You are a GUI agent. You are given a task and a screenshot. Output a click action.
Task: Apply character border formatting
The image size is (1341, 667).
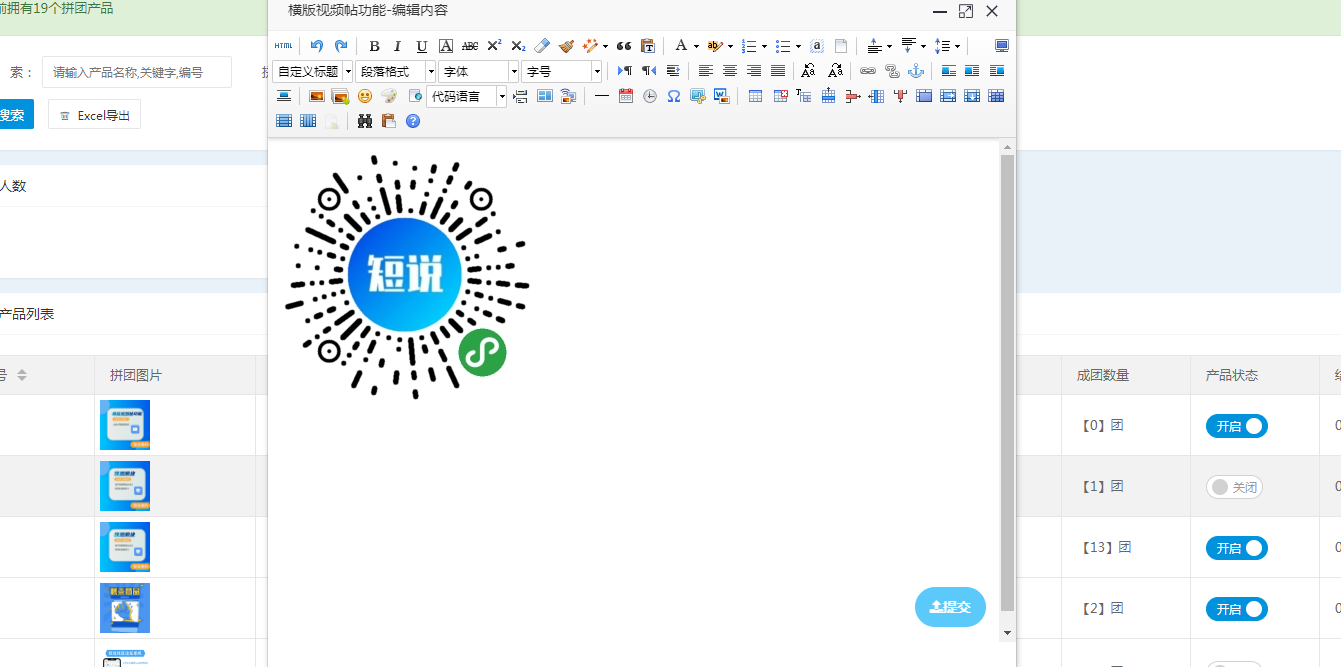(x=446, y=46)
